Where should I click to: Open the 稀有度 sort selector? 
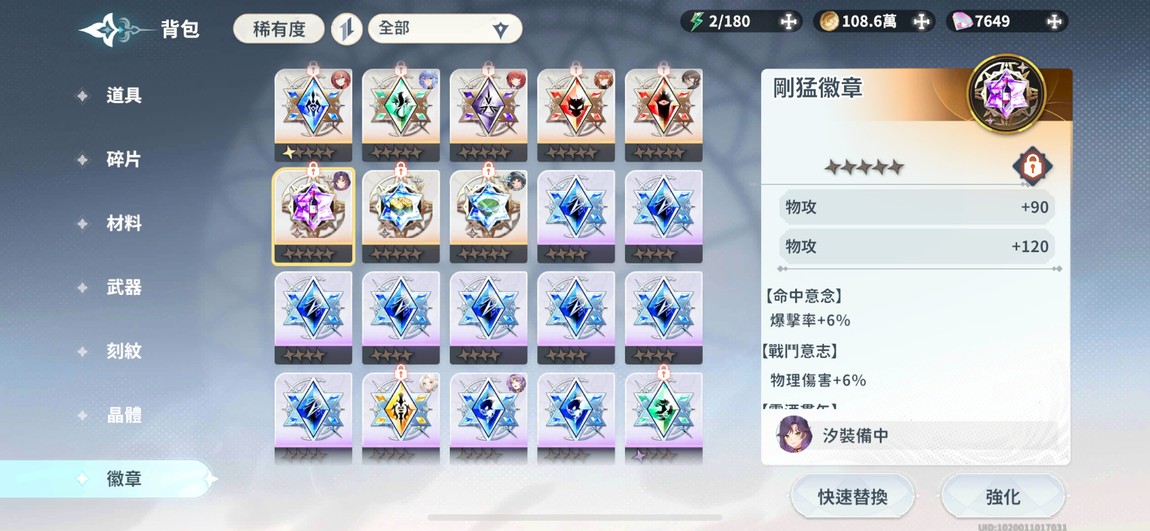click(279, 29)
